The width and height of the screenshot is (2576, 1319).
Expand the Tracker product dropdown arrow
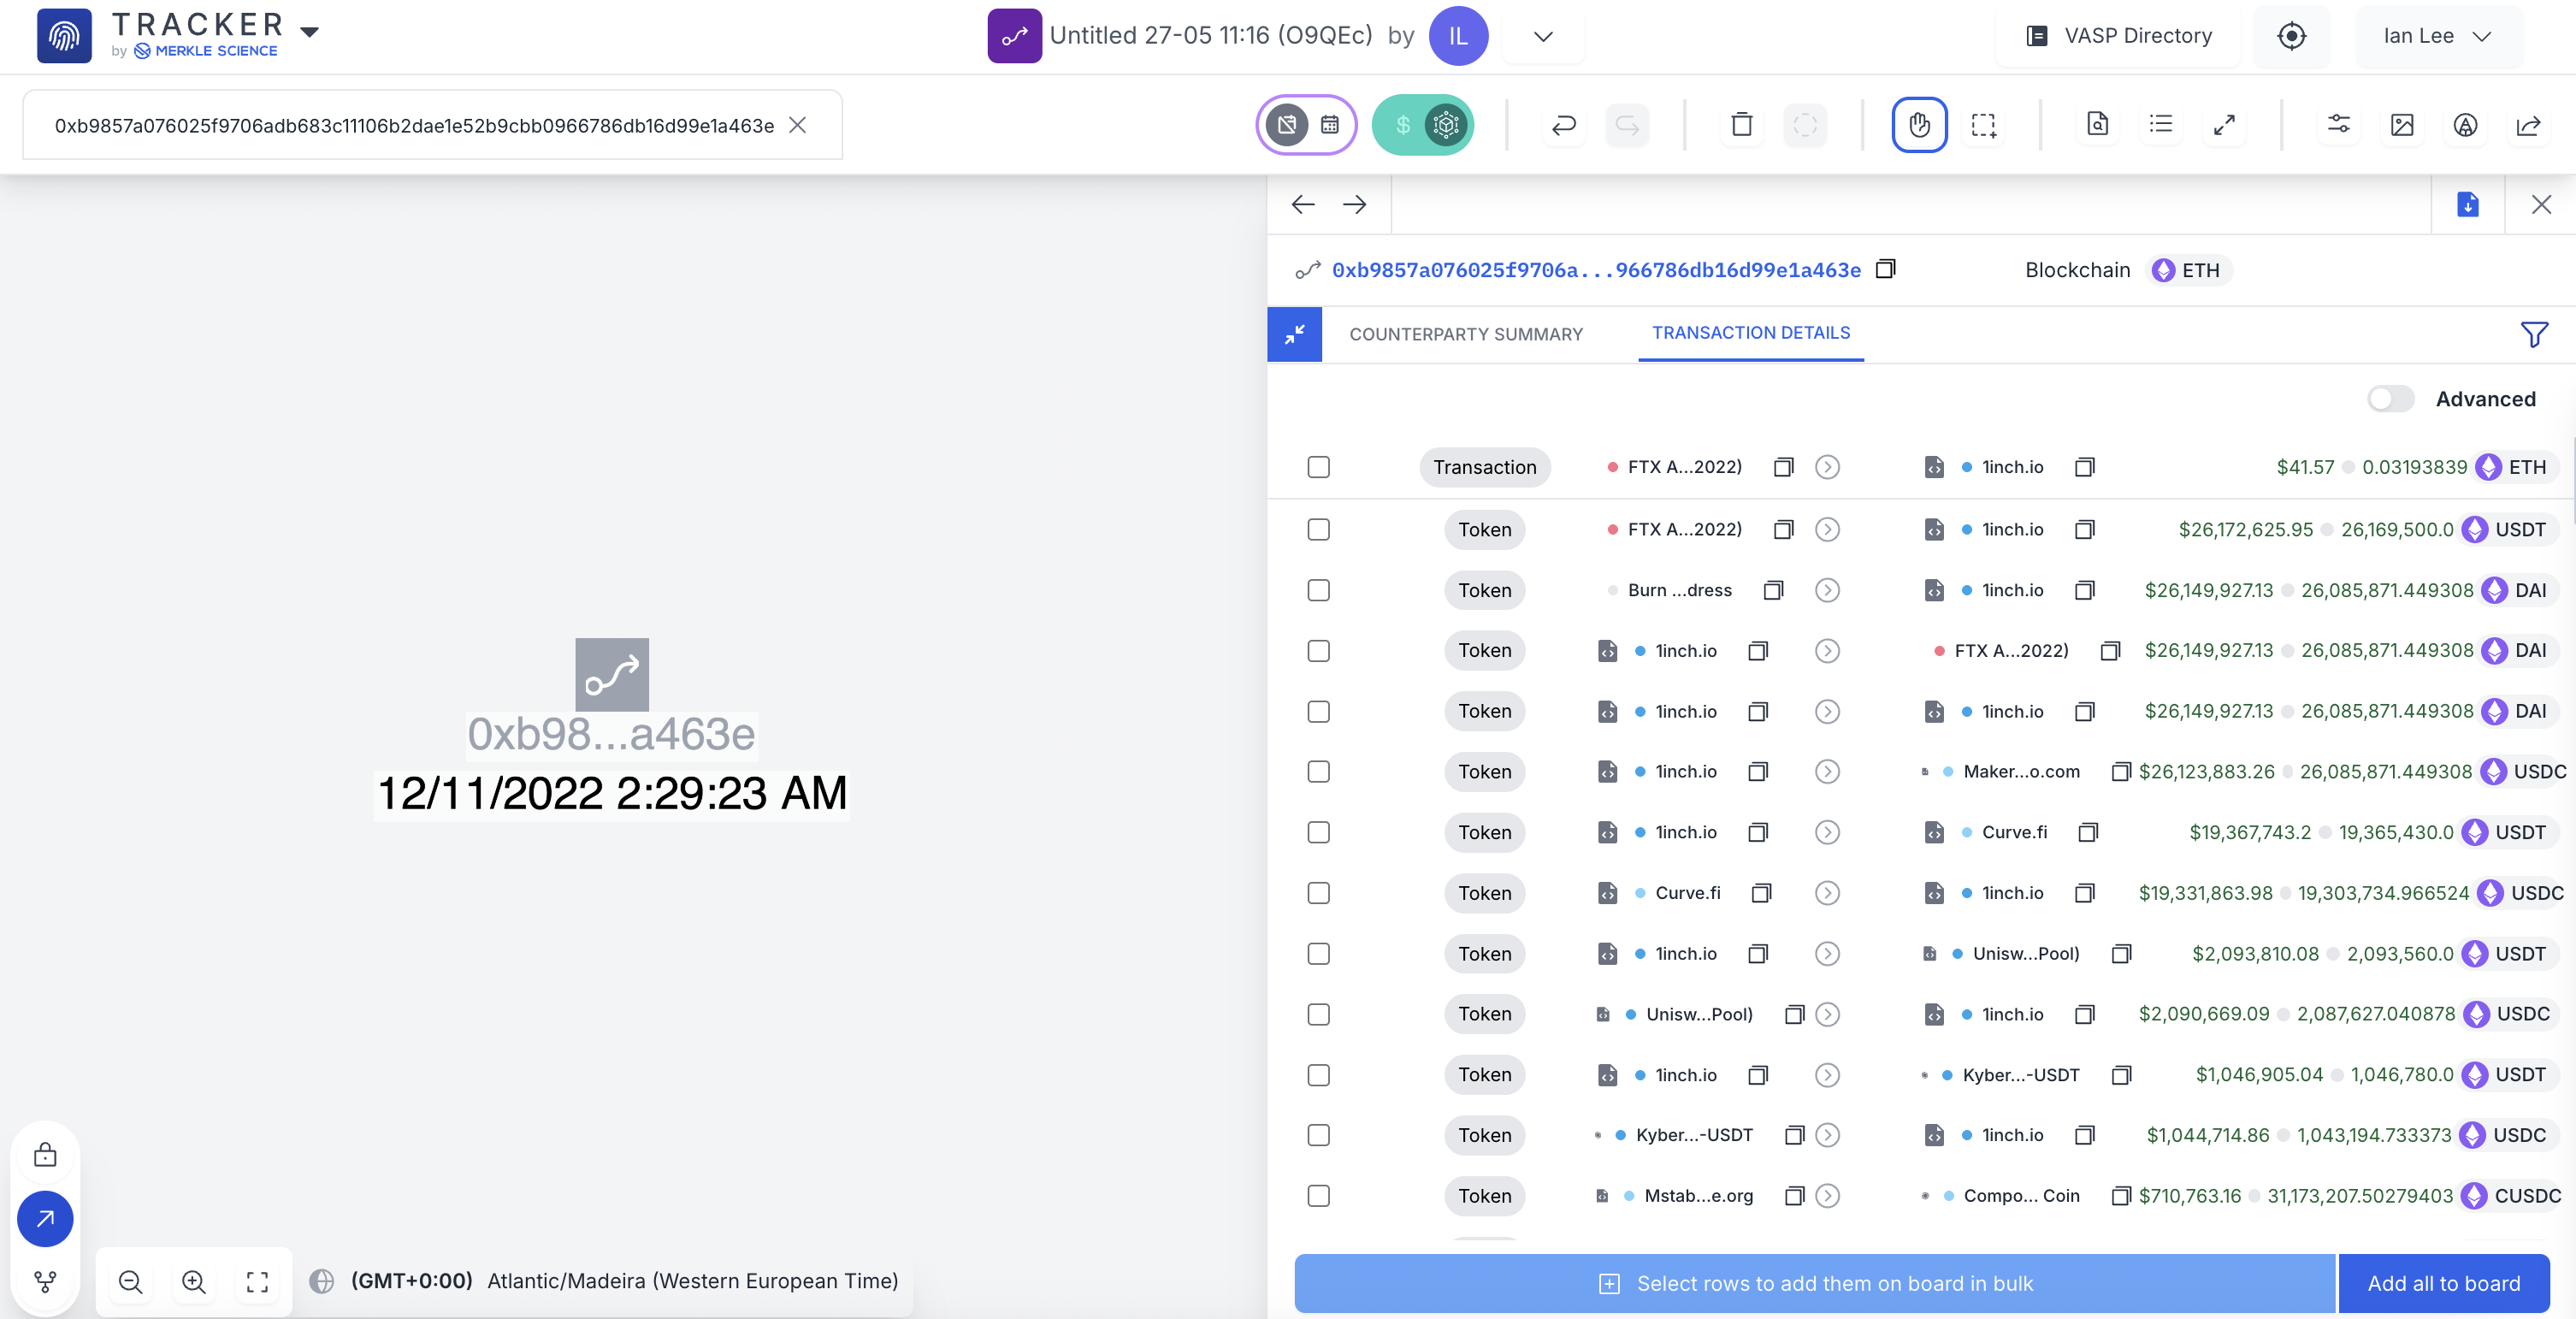(310, 32)
